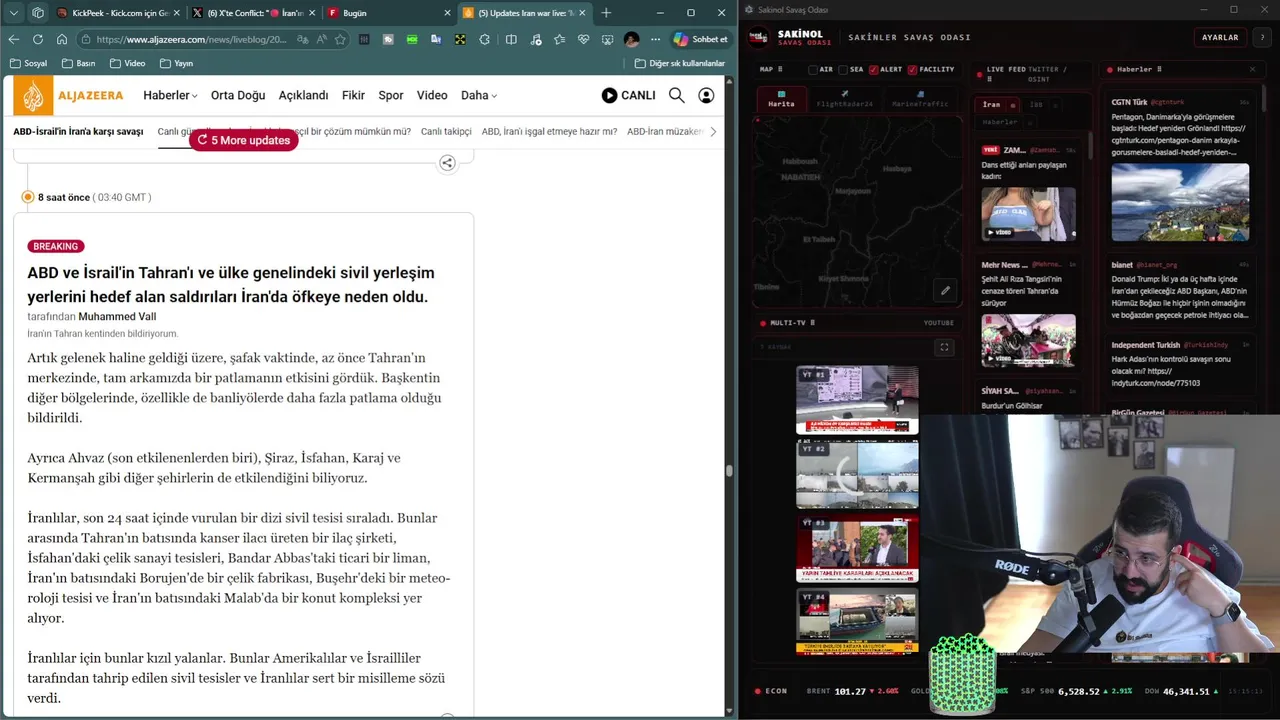Open the Fikir section

pos(353,95)
